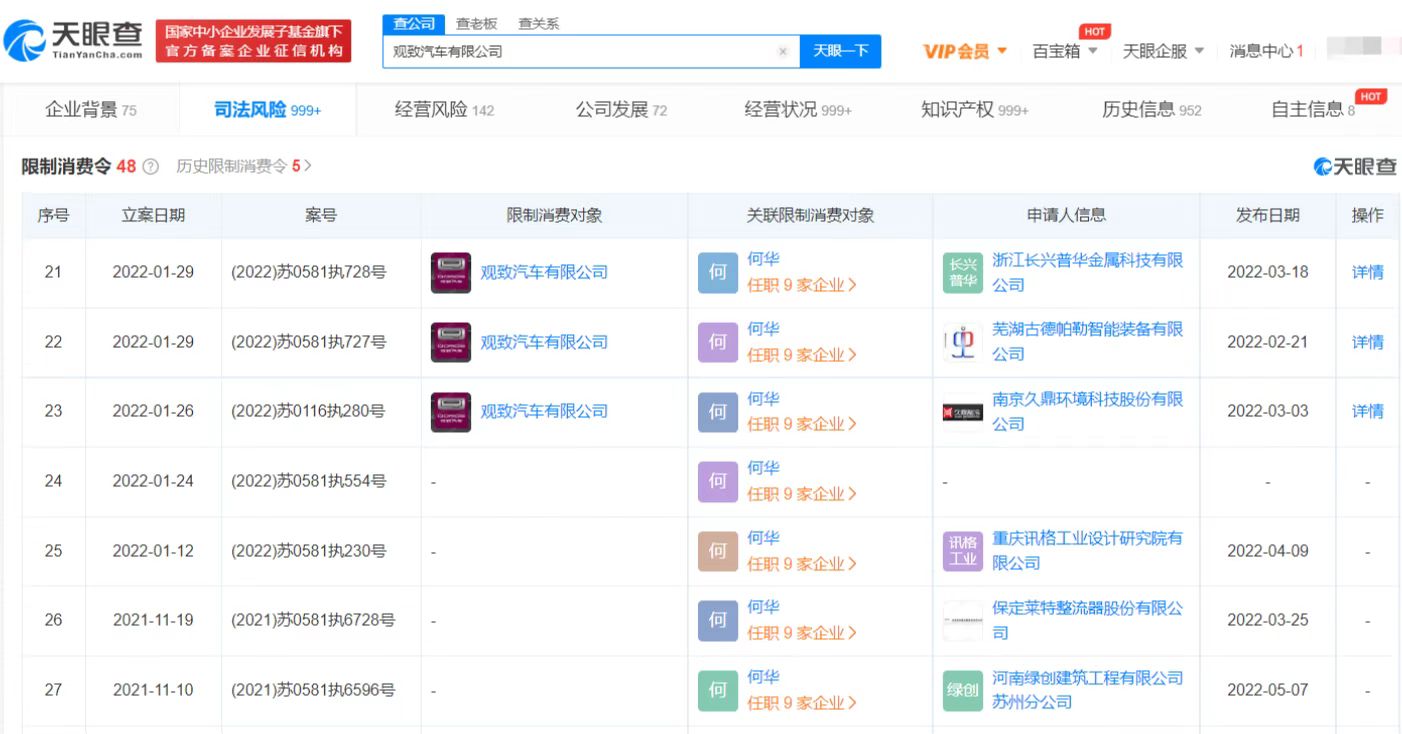Expand 任职 9 家企业 in row 23

click(802, 424)
